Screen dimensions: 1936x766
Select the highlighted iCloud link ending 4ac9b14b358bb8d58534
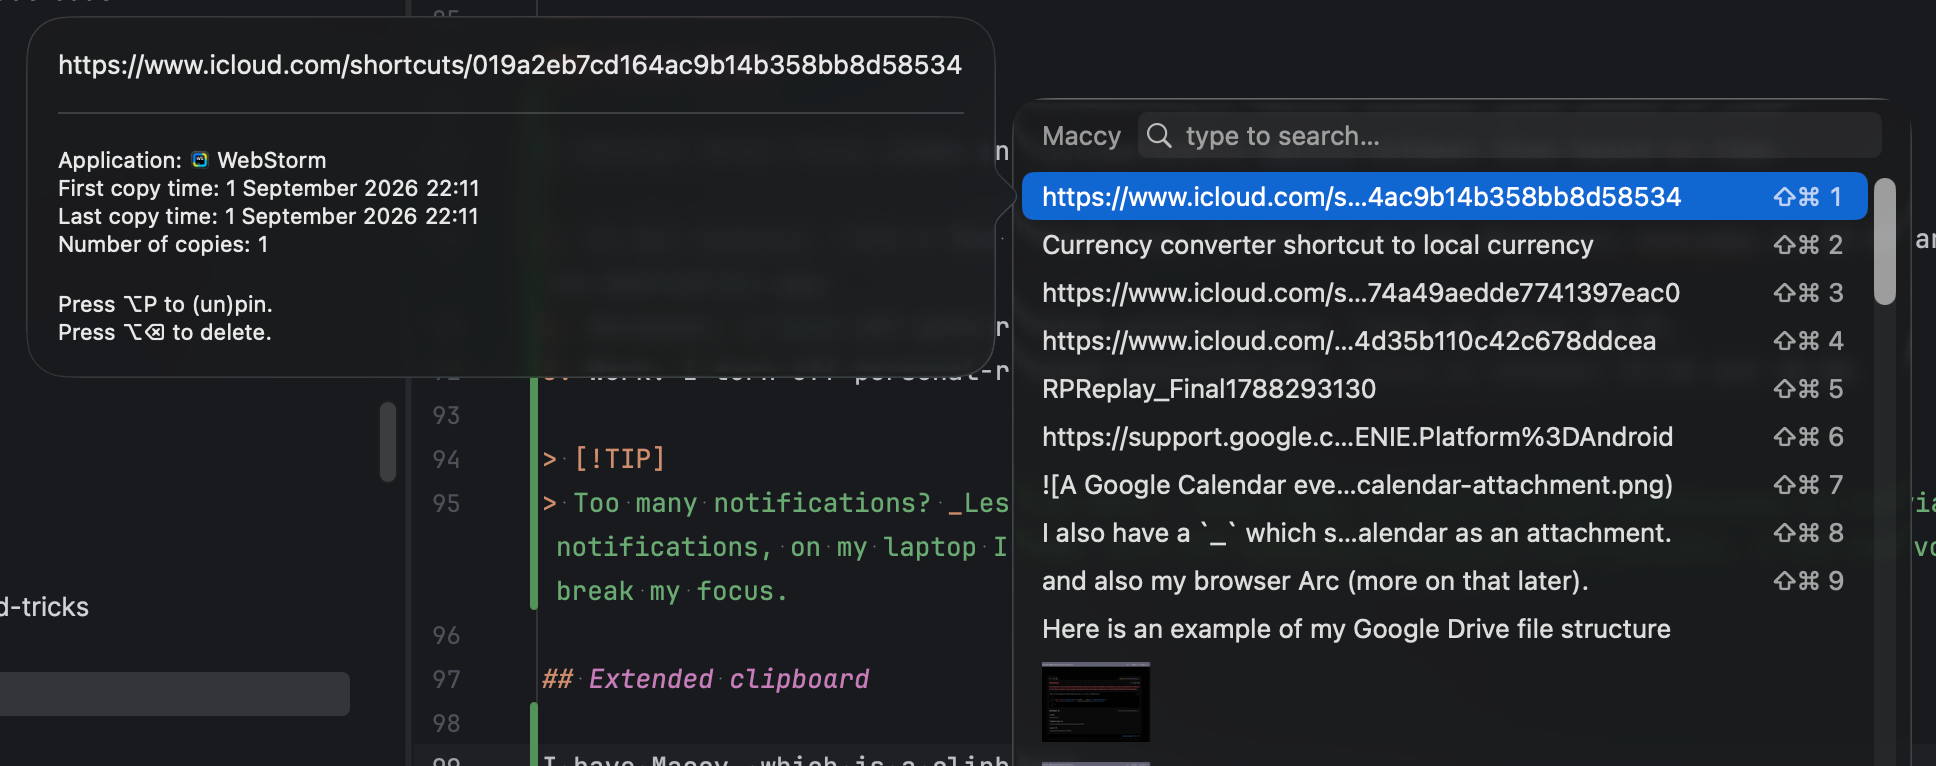pyautogui.click(x=1444, y=196)
